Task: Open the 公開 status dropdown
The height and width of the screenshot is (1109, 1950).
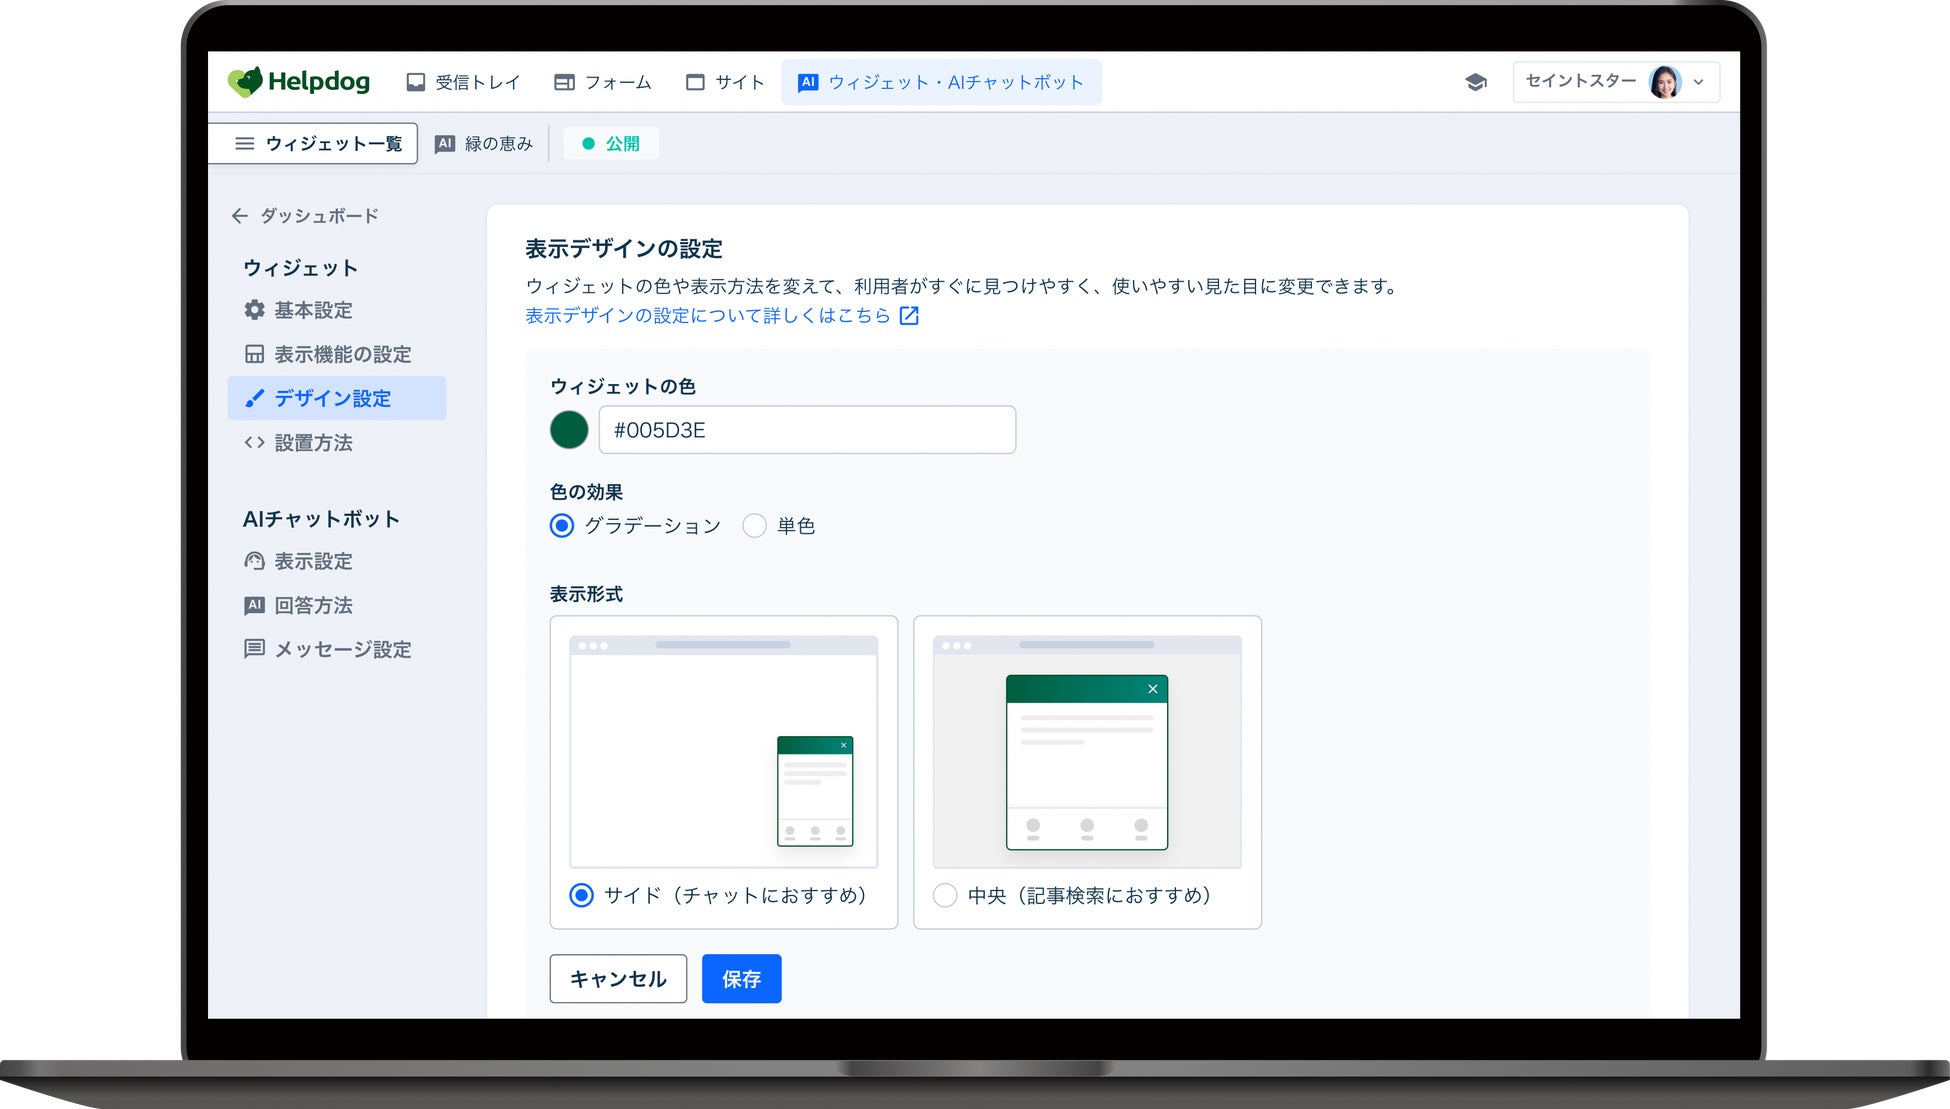Action: [611, 144]
